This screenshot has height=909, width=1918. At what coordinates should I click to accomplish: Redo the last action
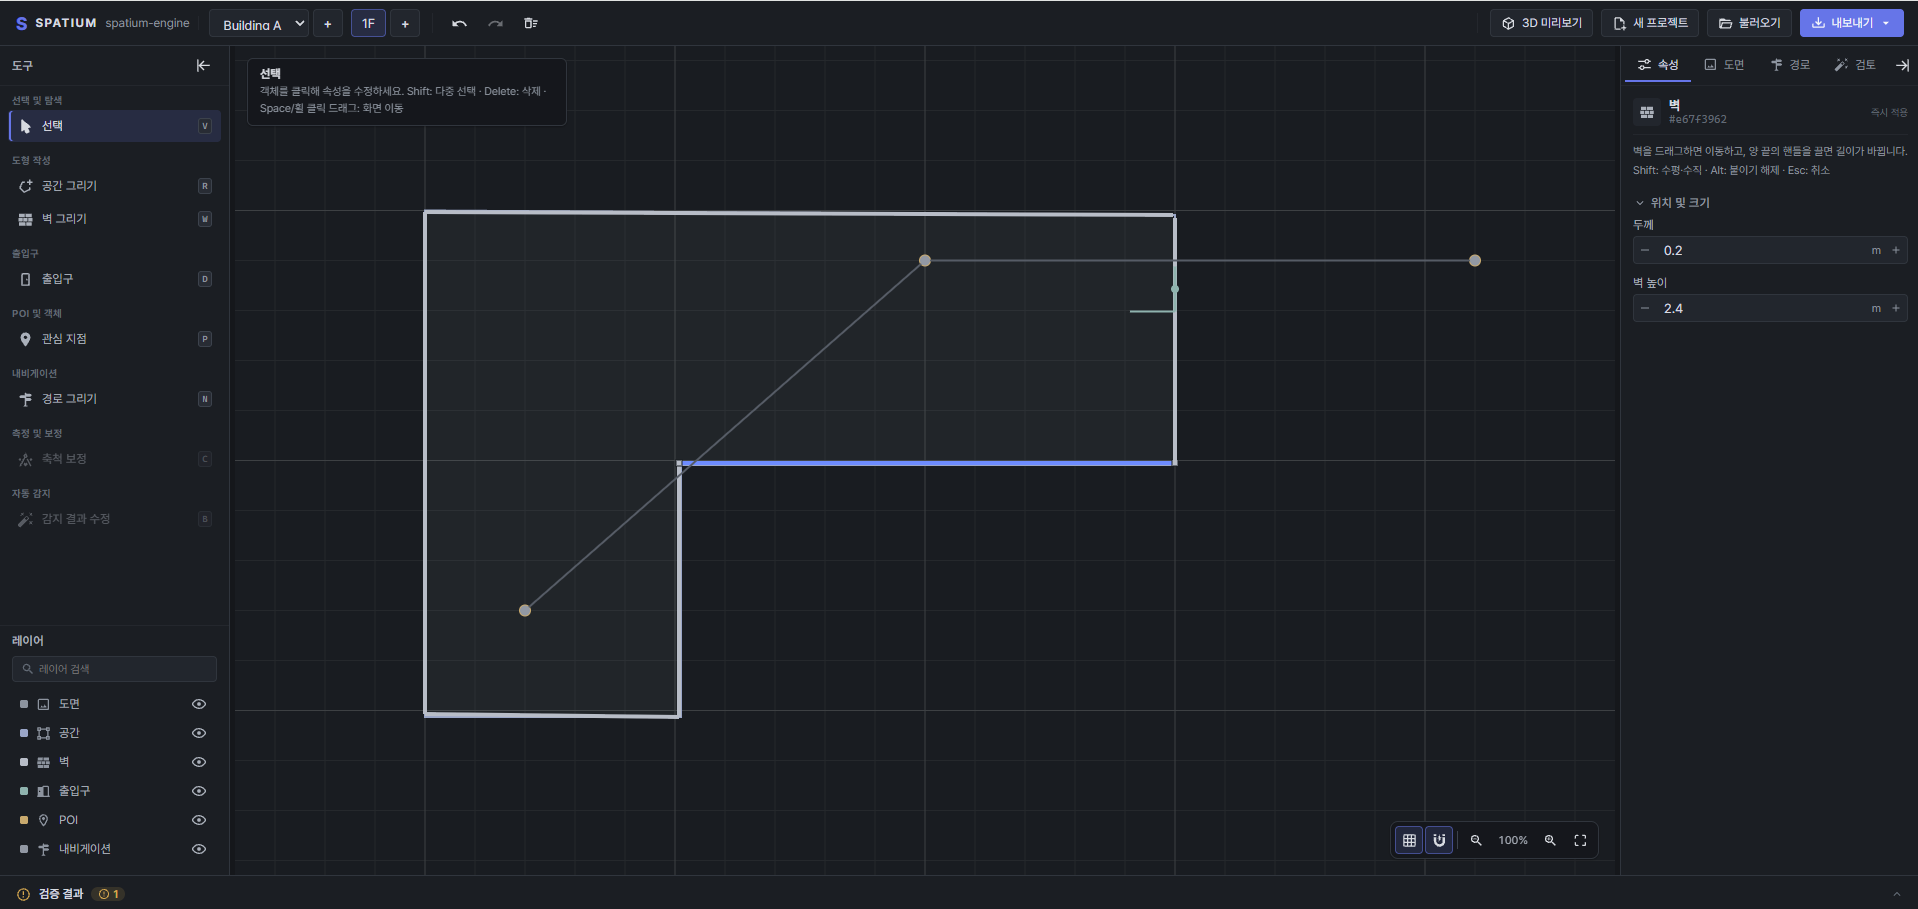coord(495,24)
